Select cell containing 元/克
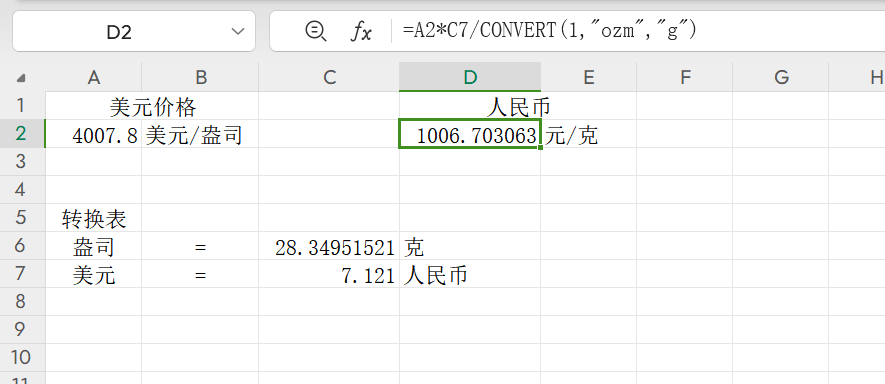 pyautogui.click(x=589, y=134)
